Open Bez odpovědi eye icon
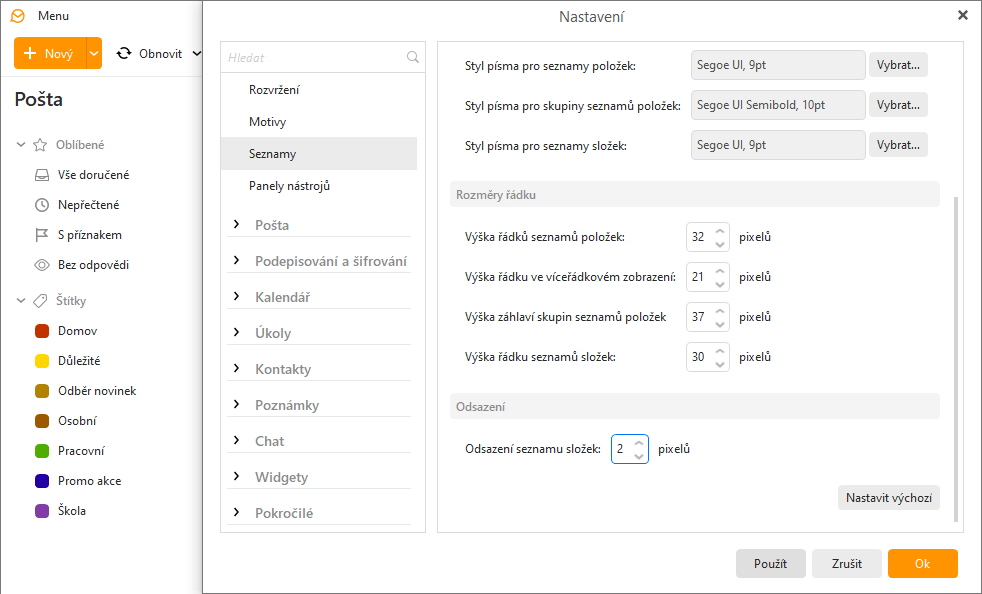Viewport: 982px width, 594px height. tap(41, 265)
